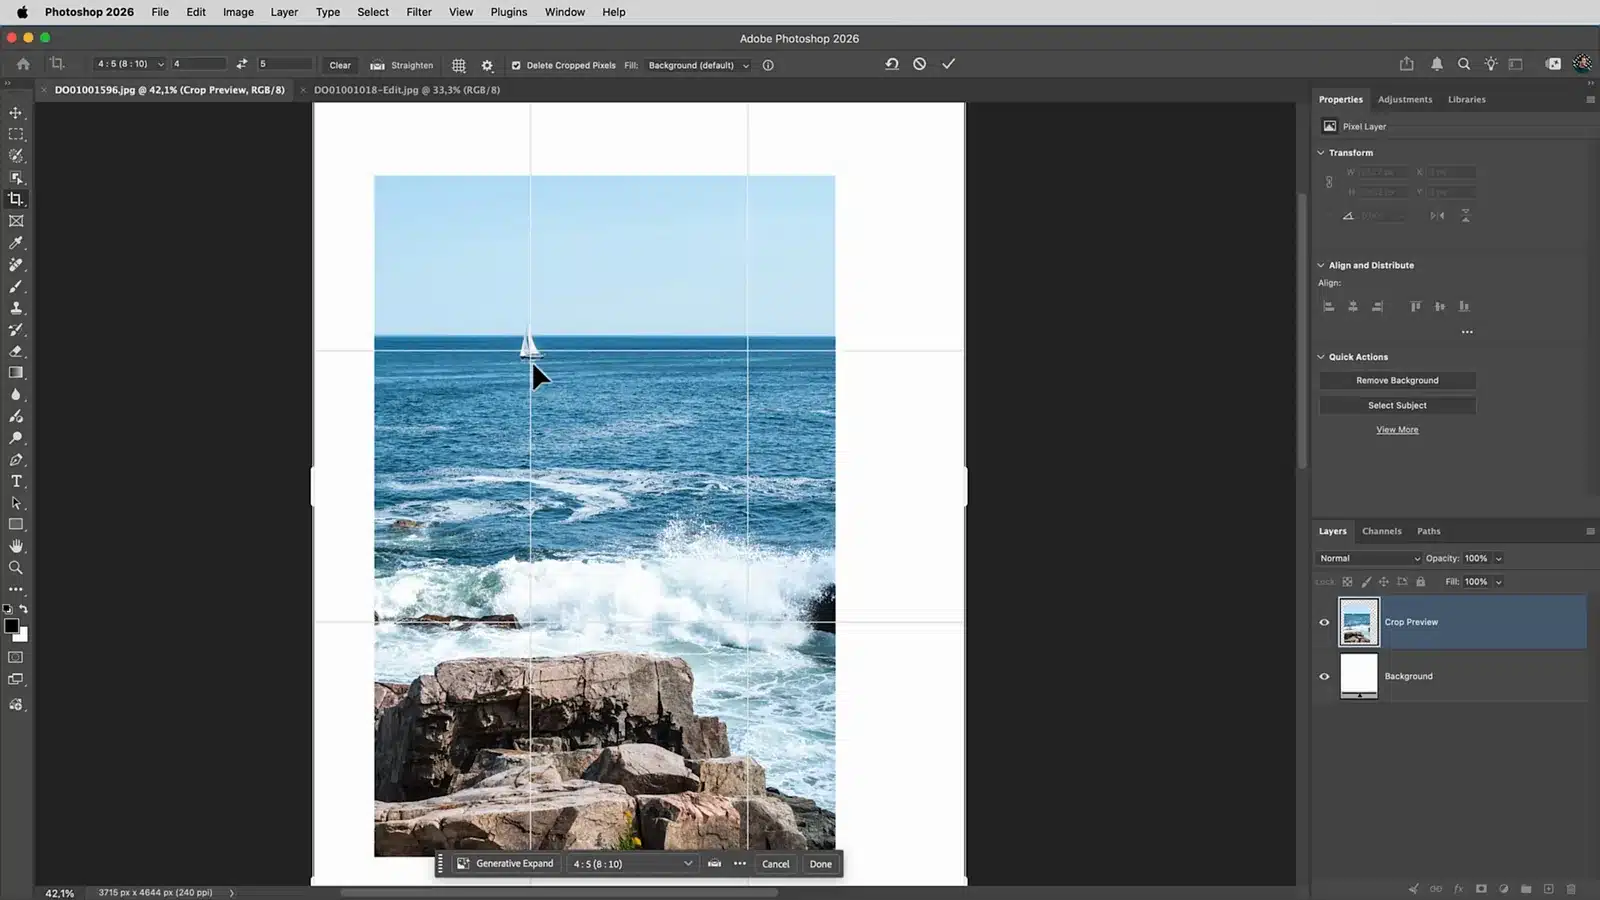The image size is (1600, 900).
Task: Select the Eyedropper tool
Action: point(16,243)
